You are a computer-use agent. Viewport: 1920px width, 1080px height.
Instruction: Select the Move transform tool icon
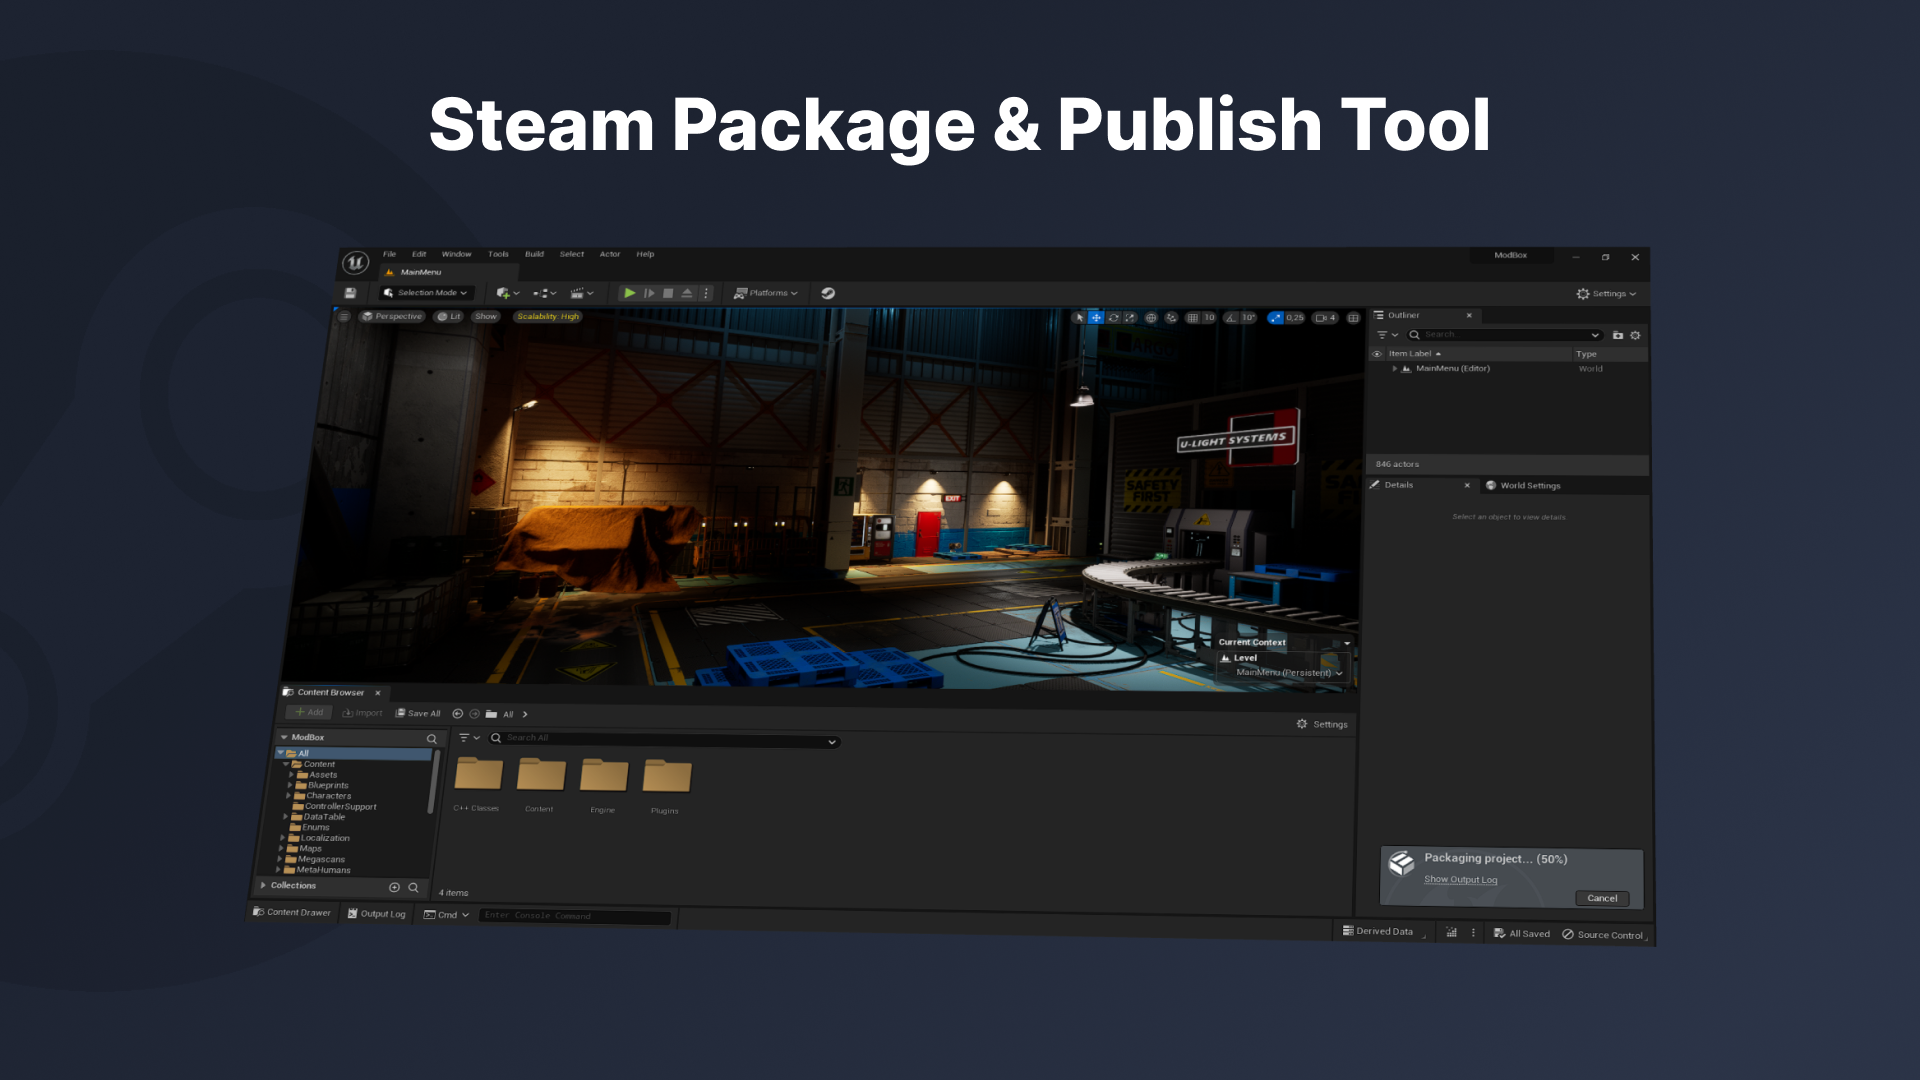[x=1096, y=318]
